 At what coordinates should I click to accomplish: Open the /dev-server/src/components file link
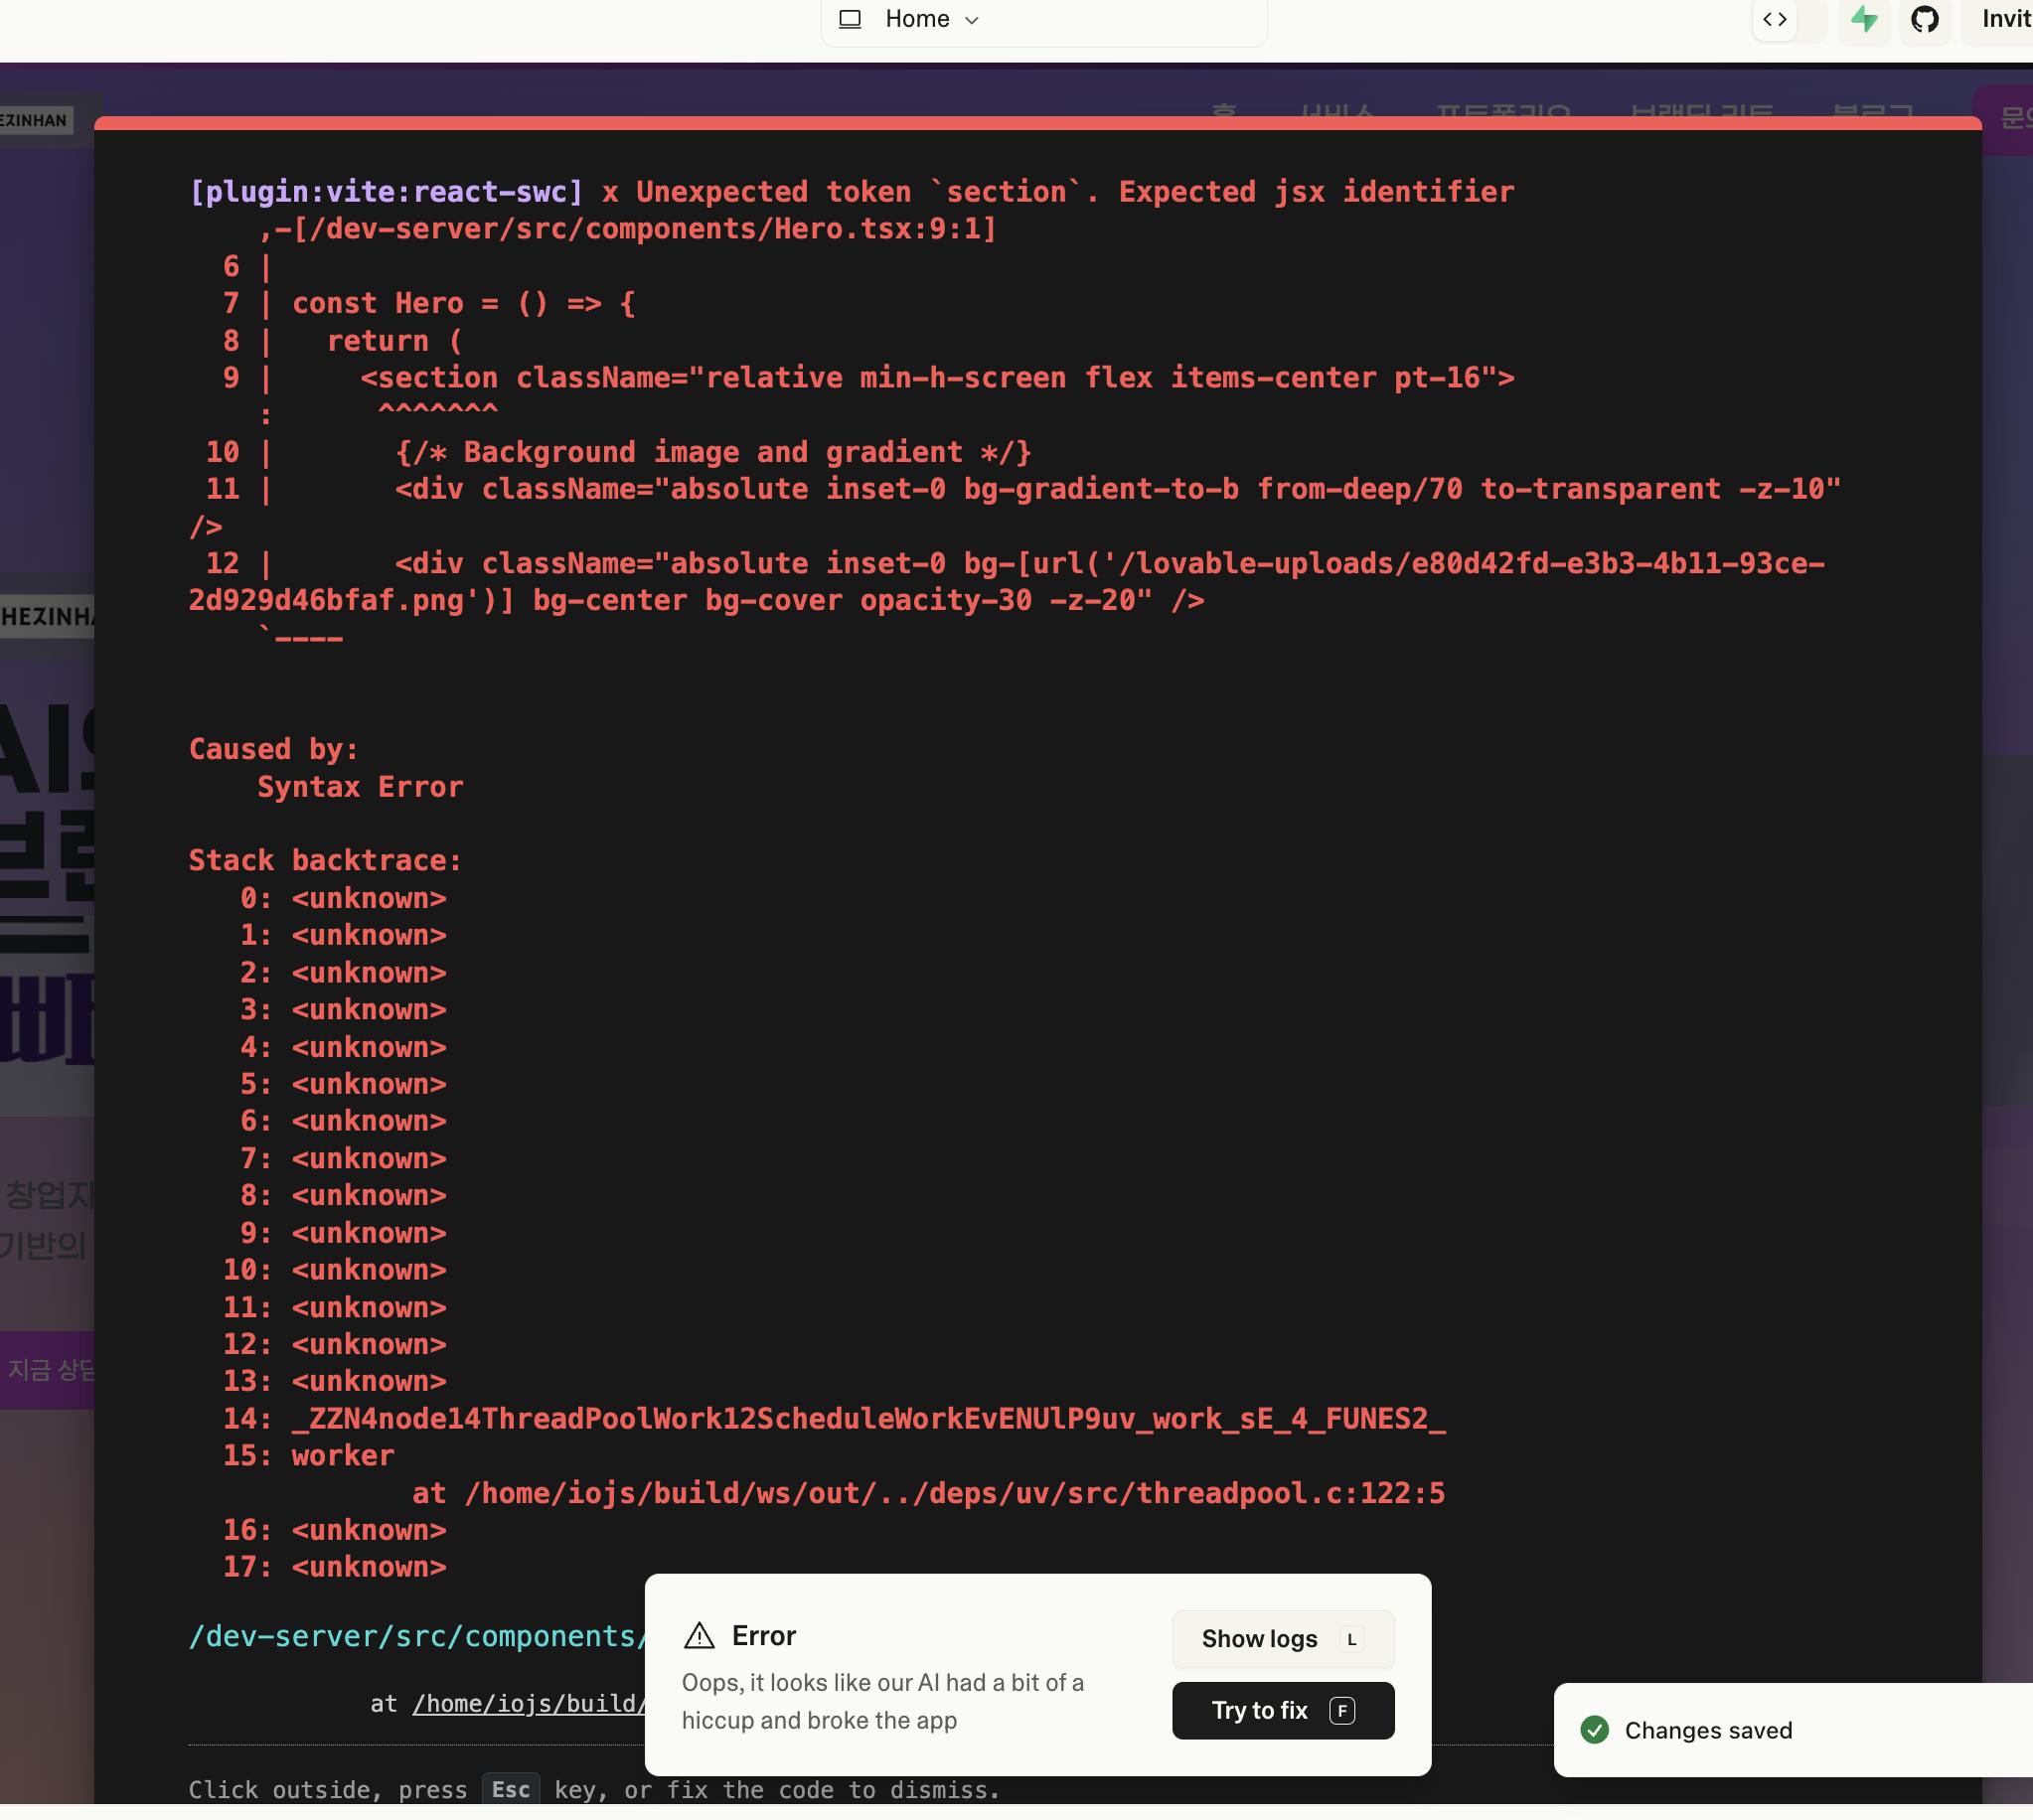(x=418, y=1636)
